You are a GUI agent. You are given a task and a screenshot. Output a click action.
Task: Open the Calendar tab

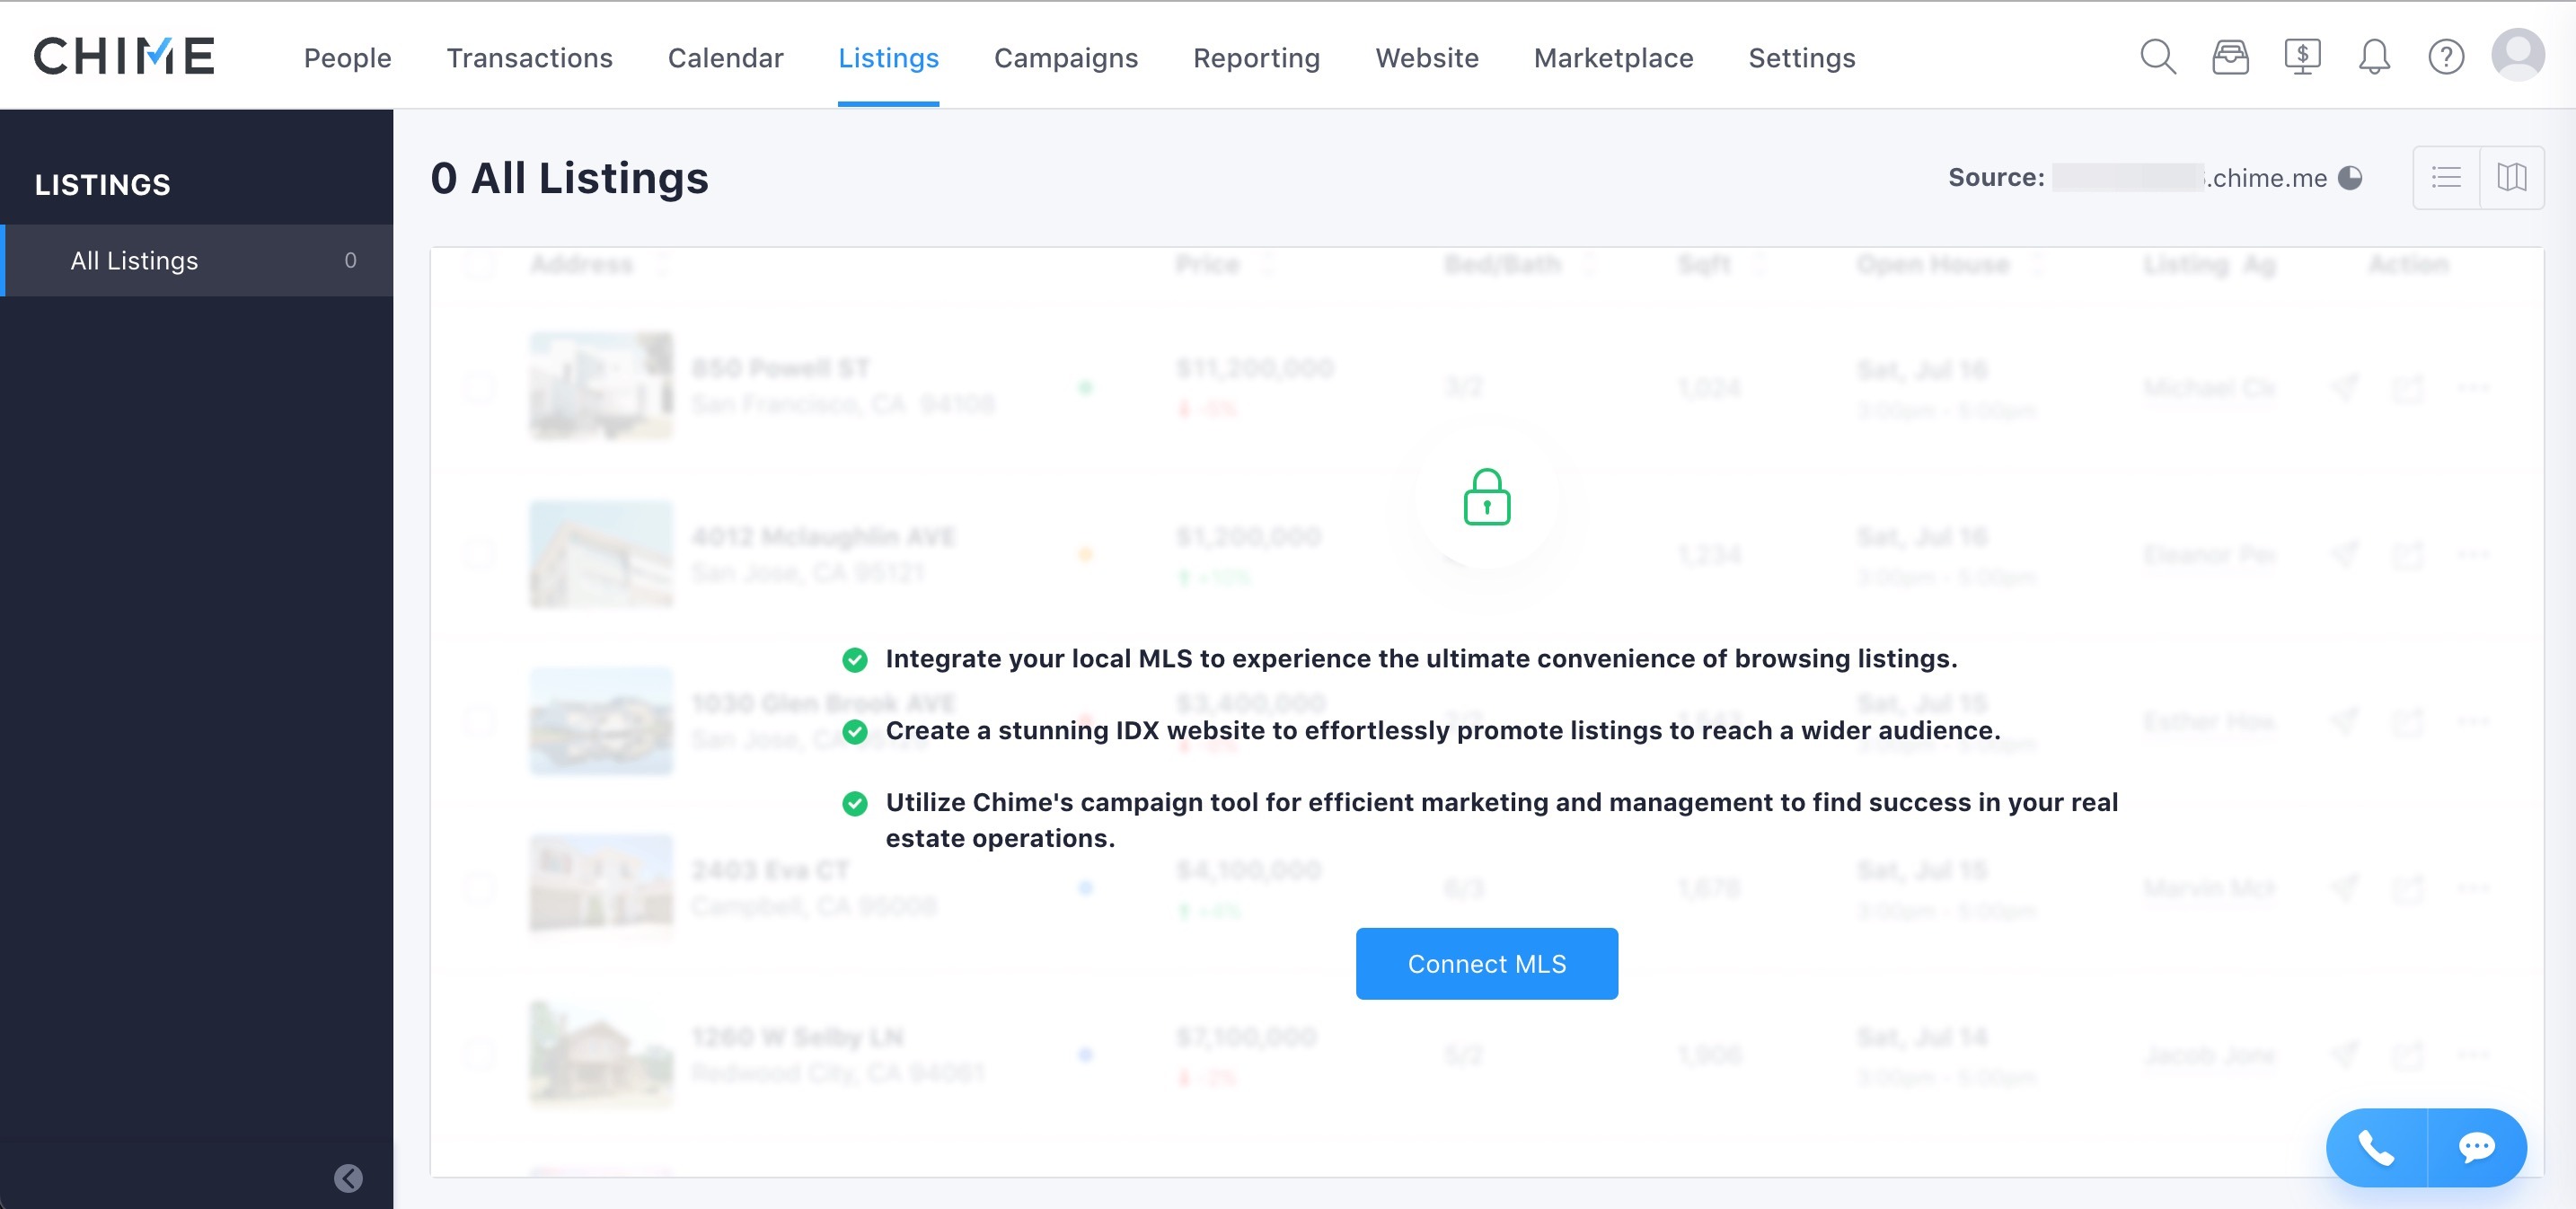[x=725, y=58]
